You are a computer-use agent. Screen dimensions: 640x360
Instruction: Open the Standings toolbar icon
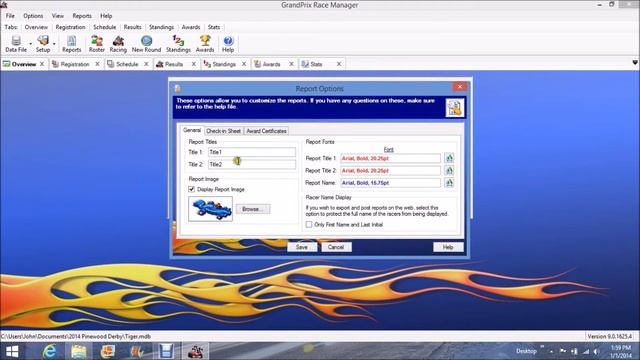(178, 44)
